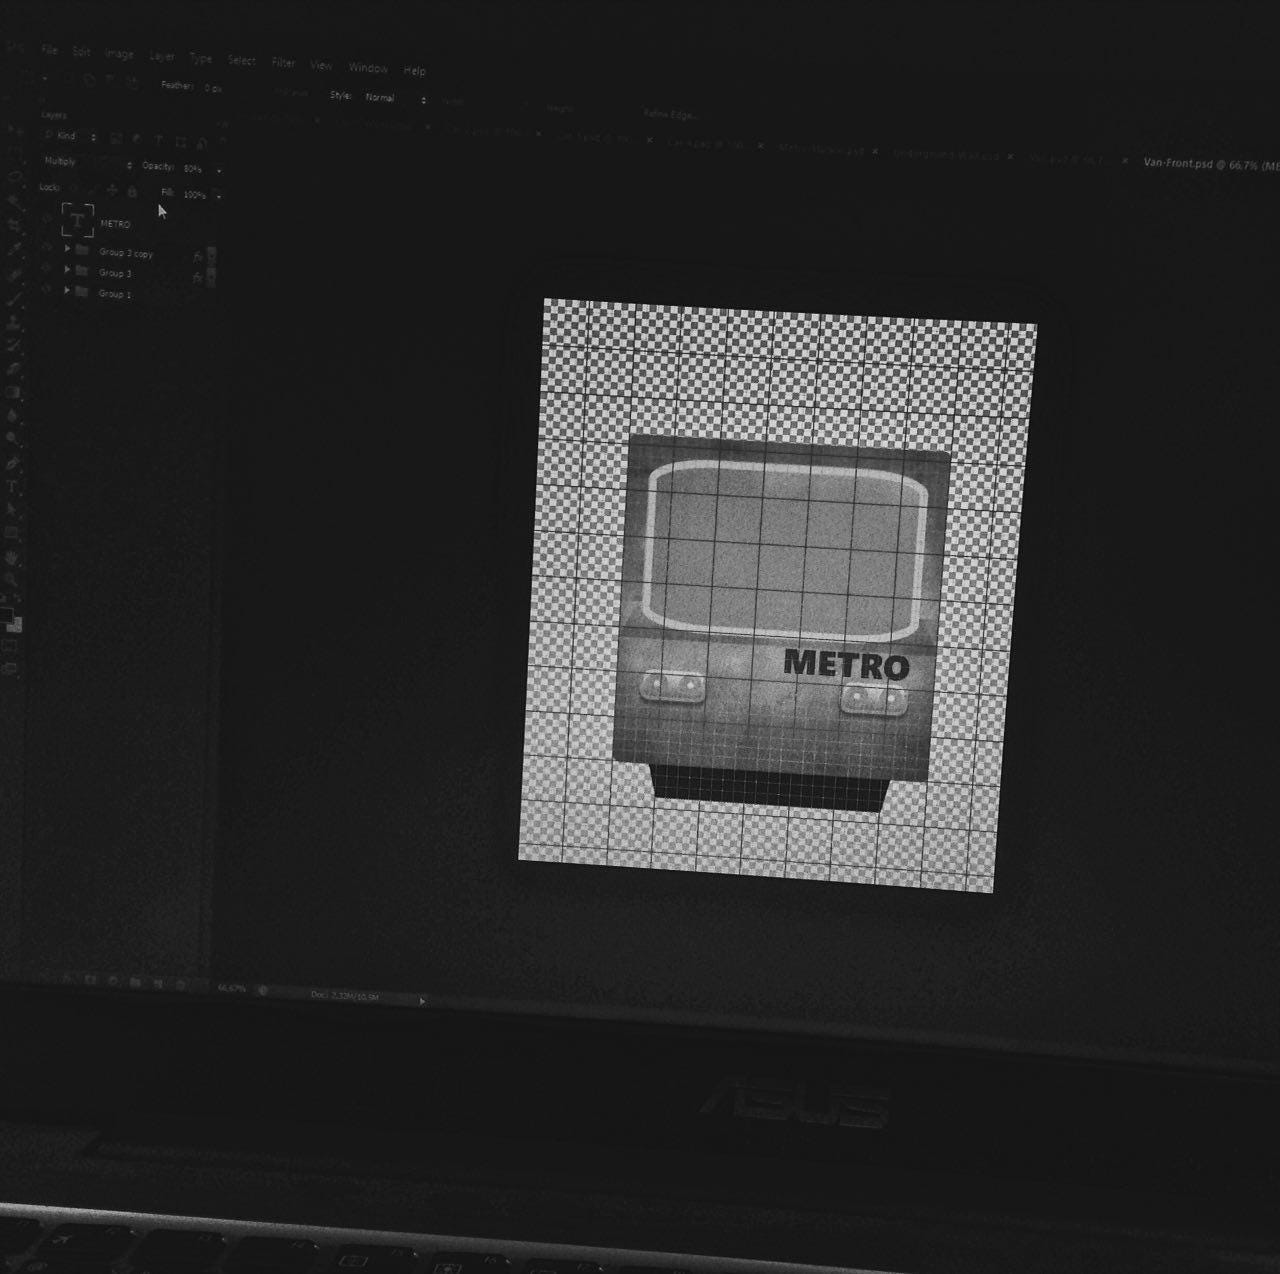Image resolution: width=1280 pixels, height=1274 pixels.
Task: Toggle lock position for the layer
Action: click(112, 190)
